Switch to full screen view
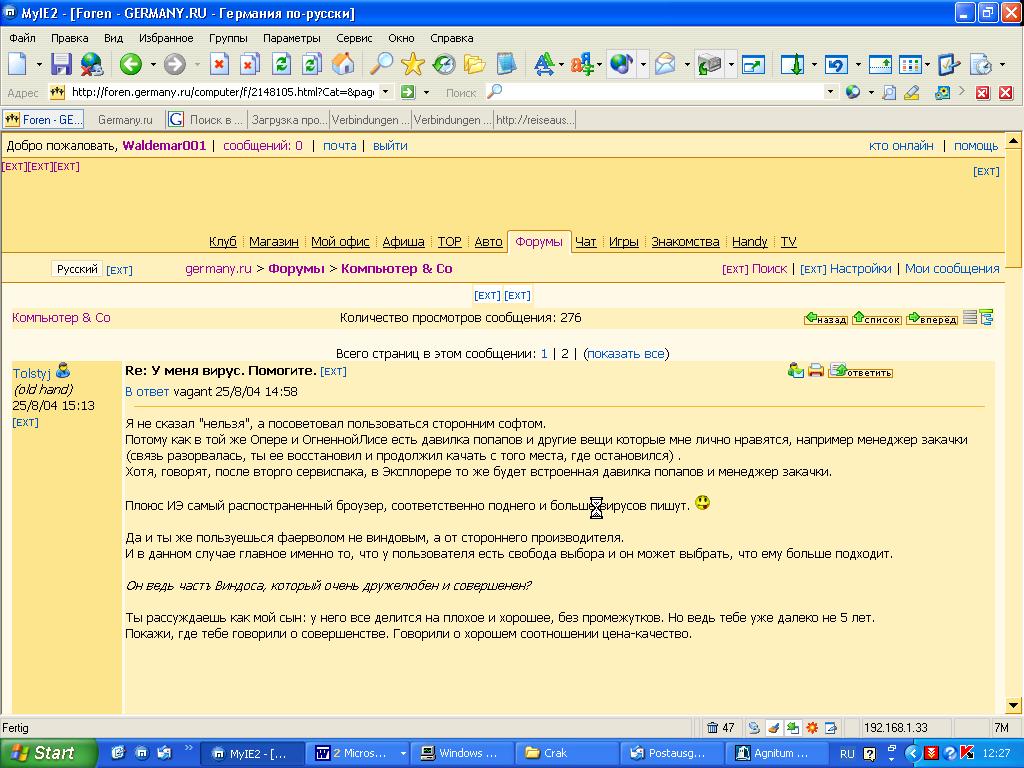The image size is (1024, 768). coord(753,64)
